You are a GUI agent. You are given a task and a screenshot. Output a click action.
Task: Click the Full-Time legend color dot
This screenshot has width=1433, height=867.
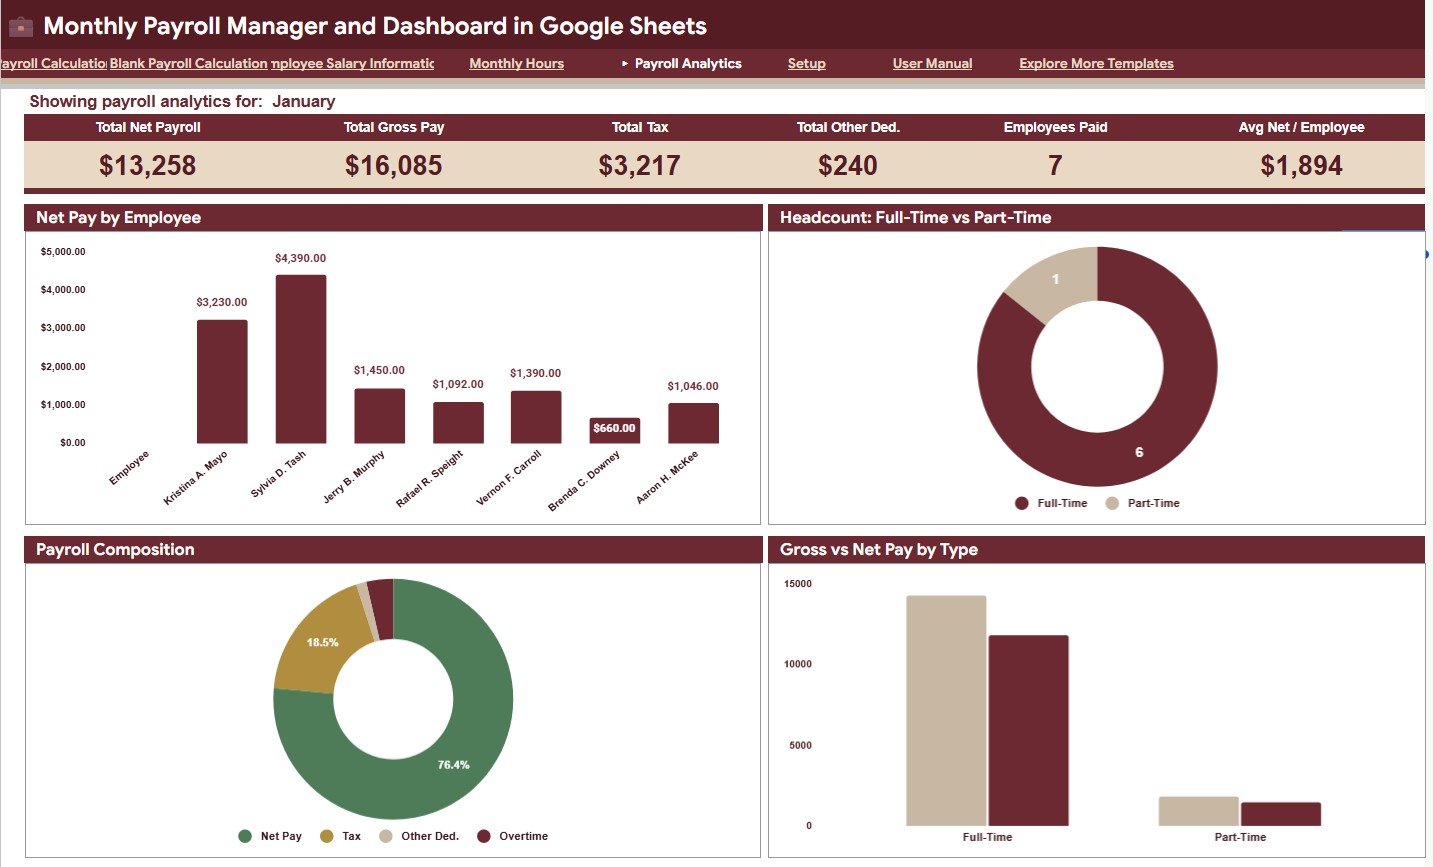click(x=1021, y=503)
